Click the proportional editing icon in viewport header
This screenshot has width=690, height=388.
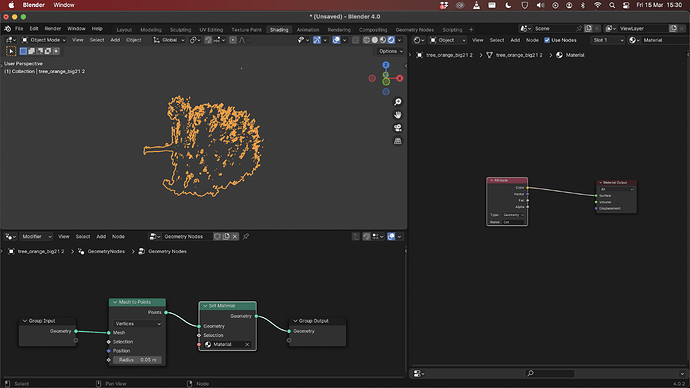233,40
